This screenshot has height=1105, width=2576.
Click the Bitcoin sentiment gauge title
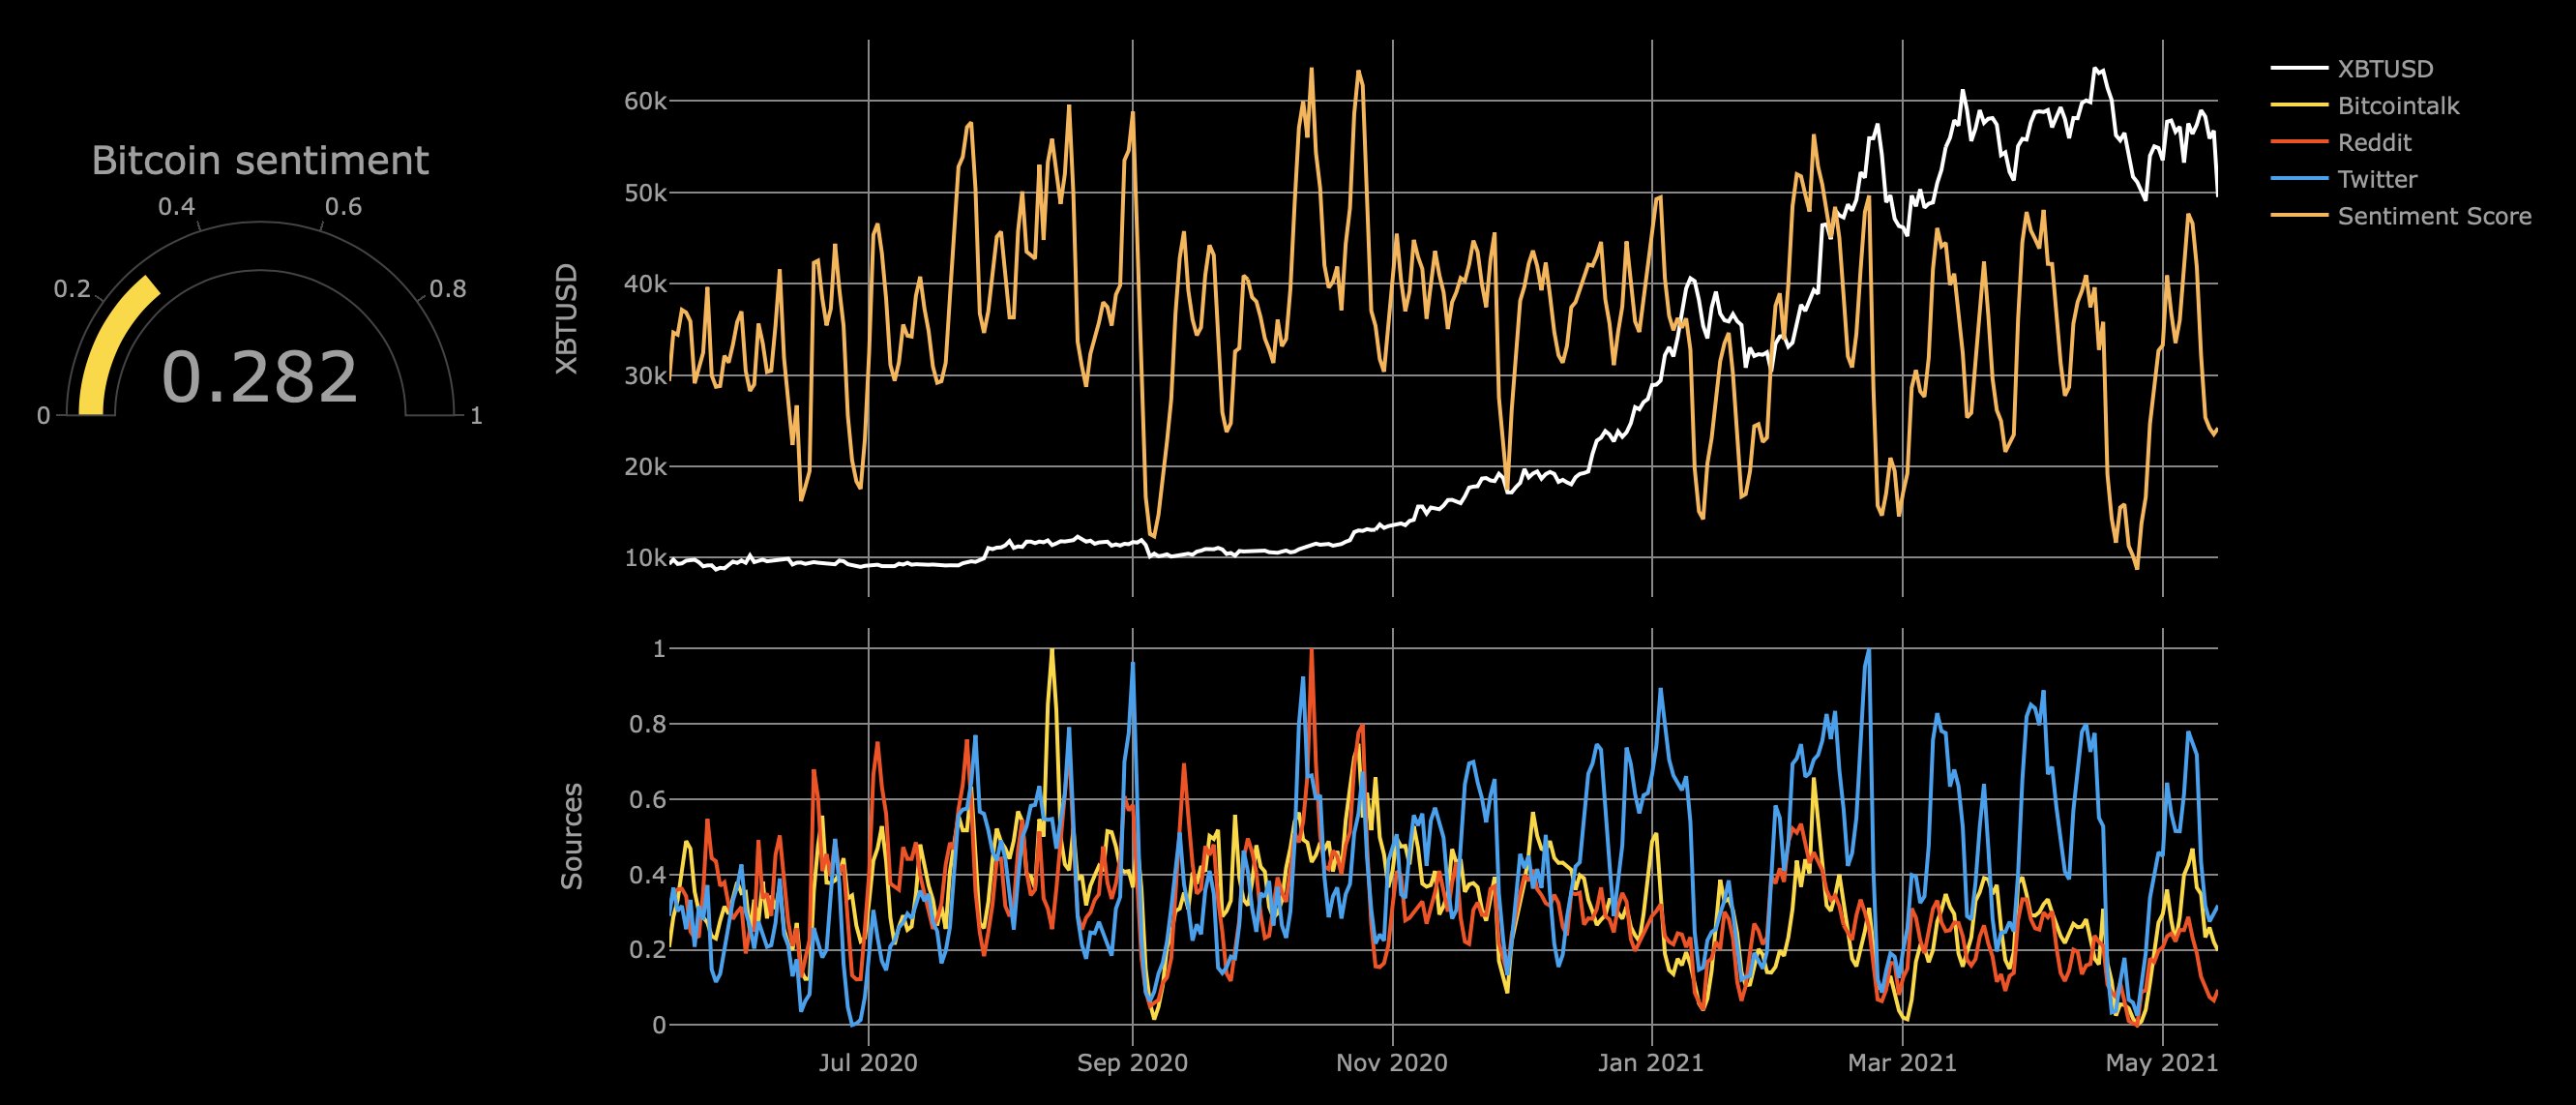(x=260, y=160)
